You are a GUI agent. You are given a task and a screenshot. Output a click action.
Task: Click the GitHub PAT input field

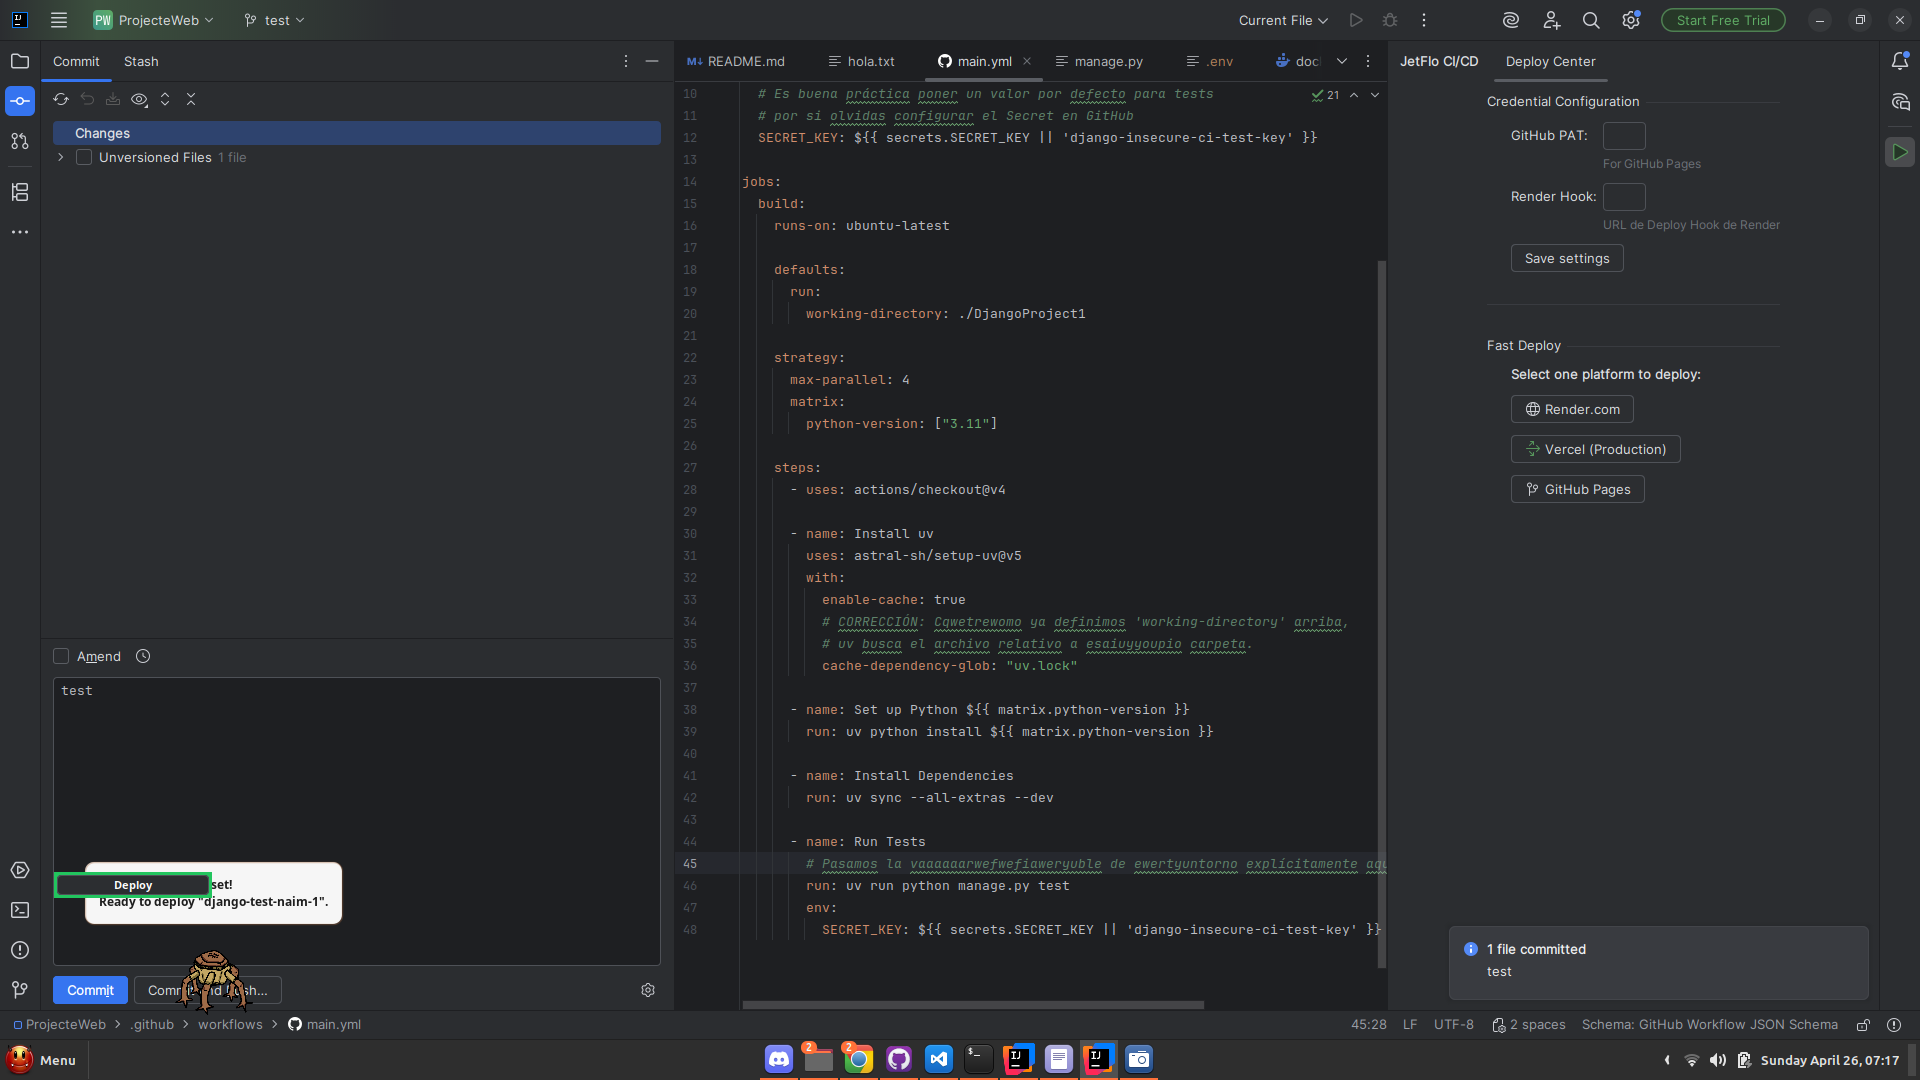tap(1623, 136)
